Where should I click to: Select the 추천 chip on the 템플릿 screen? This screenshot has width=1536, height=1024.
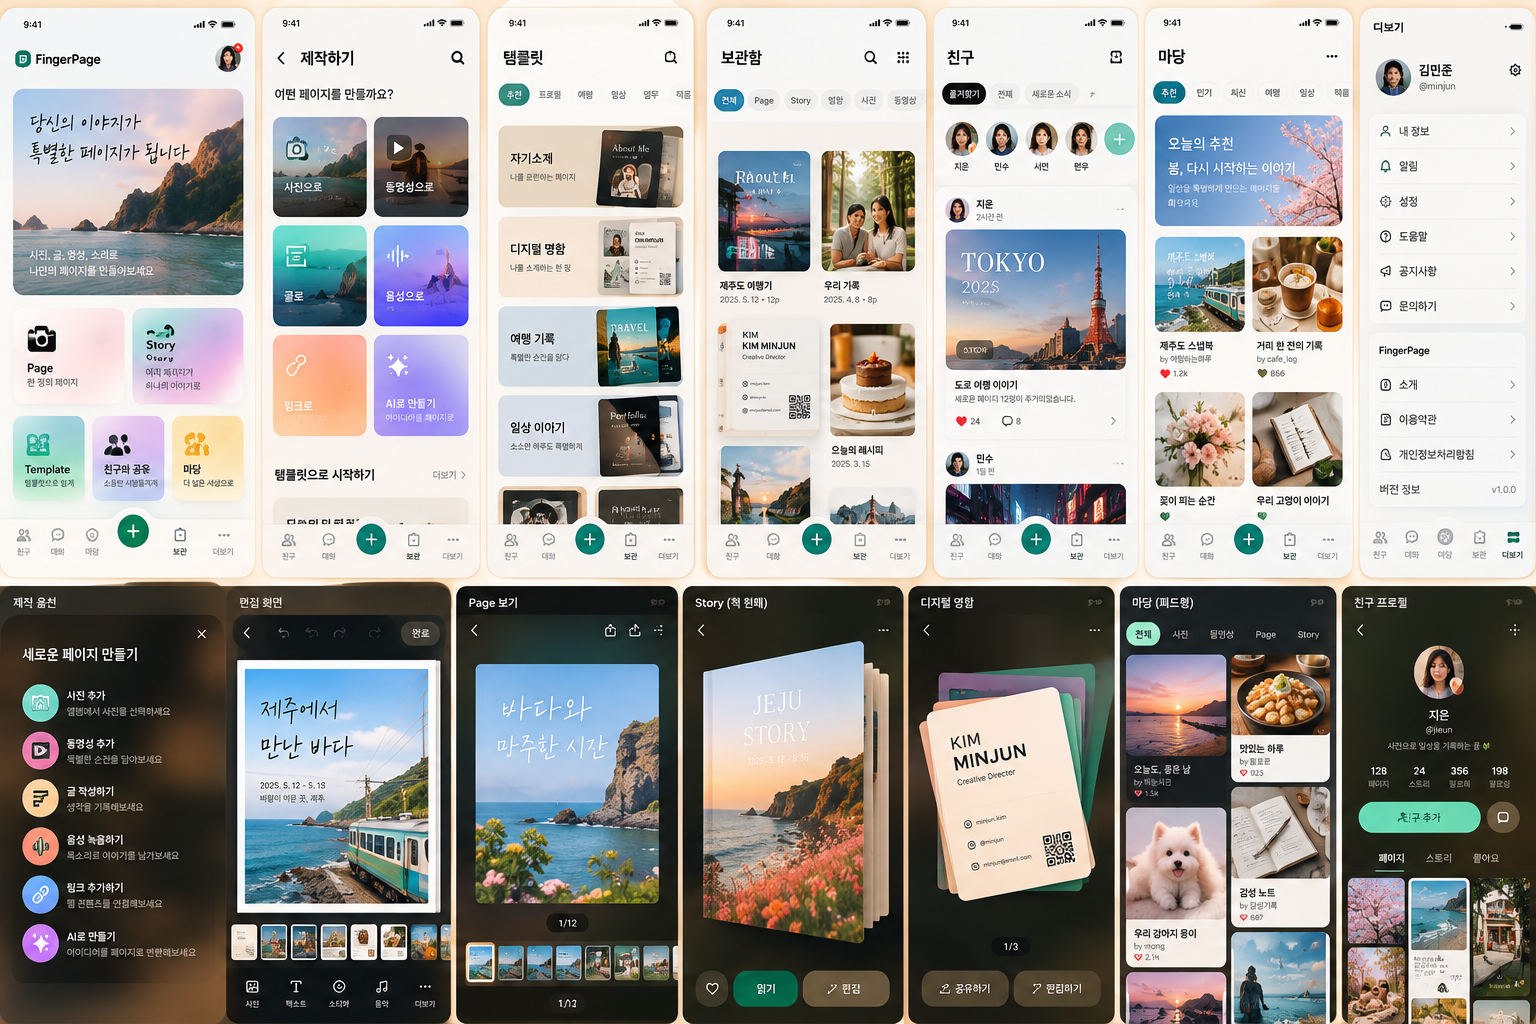tap(514, 95)
